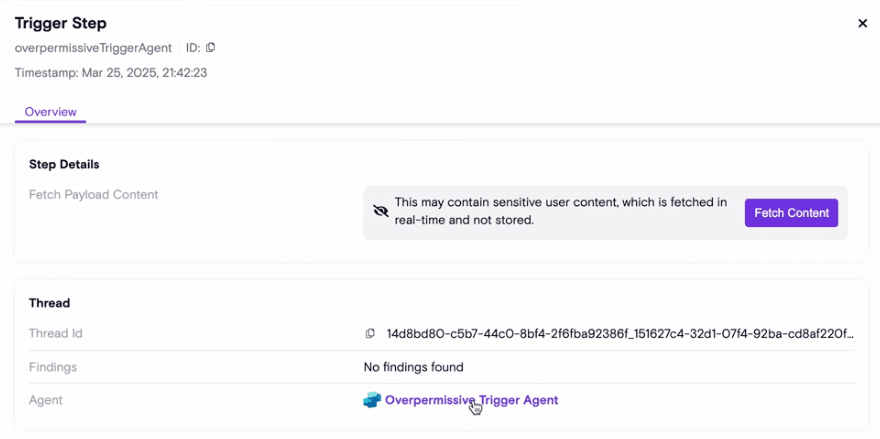Close the Trigger Step panel
The image size is (880, 439).
[x=863, y=23]
